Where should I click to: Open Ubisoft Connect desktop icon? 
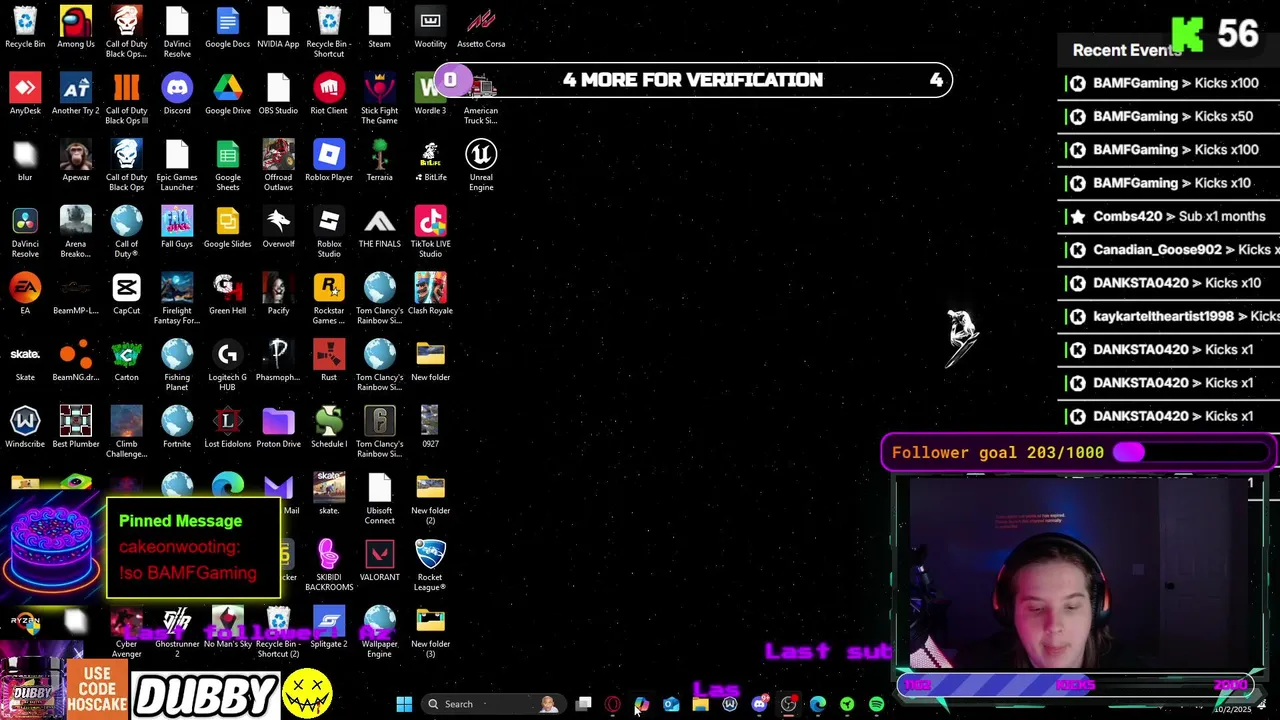pos(379,499)
